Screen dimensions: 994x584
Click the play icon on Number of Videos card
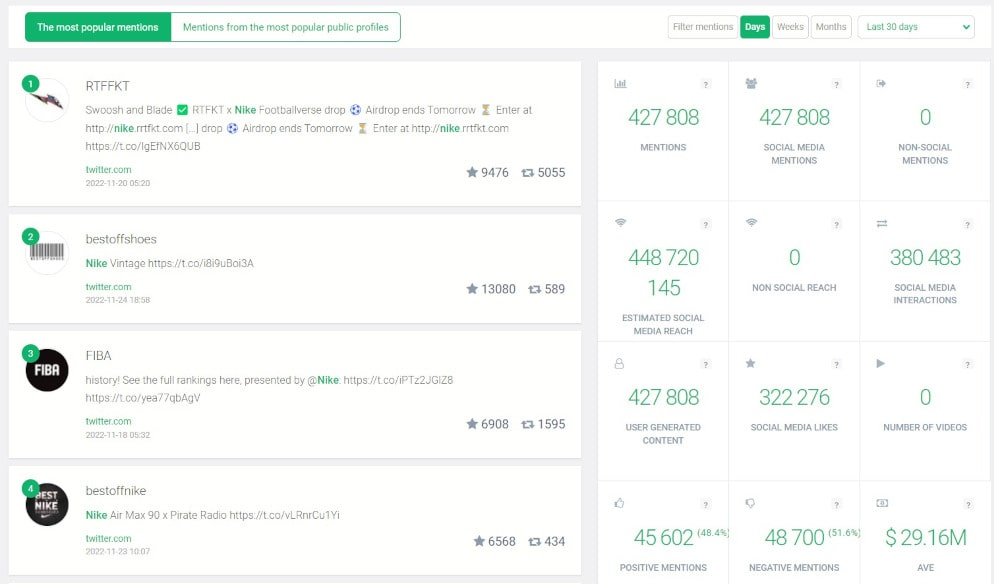pyautogui.click(x=881, y=363)
